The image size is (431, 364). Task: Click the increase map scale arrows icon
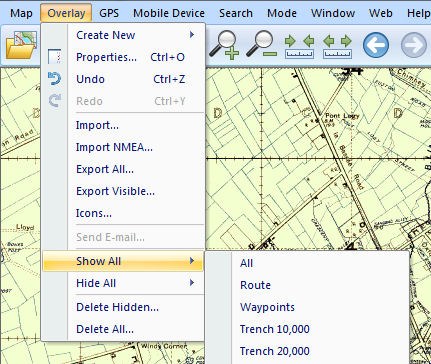pyautogui.click(x=337, y=47)
